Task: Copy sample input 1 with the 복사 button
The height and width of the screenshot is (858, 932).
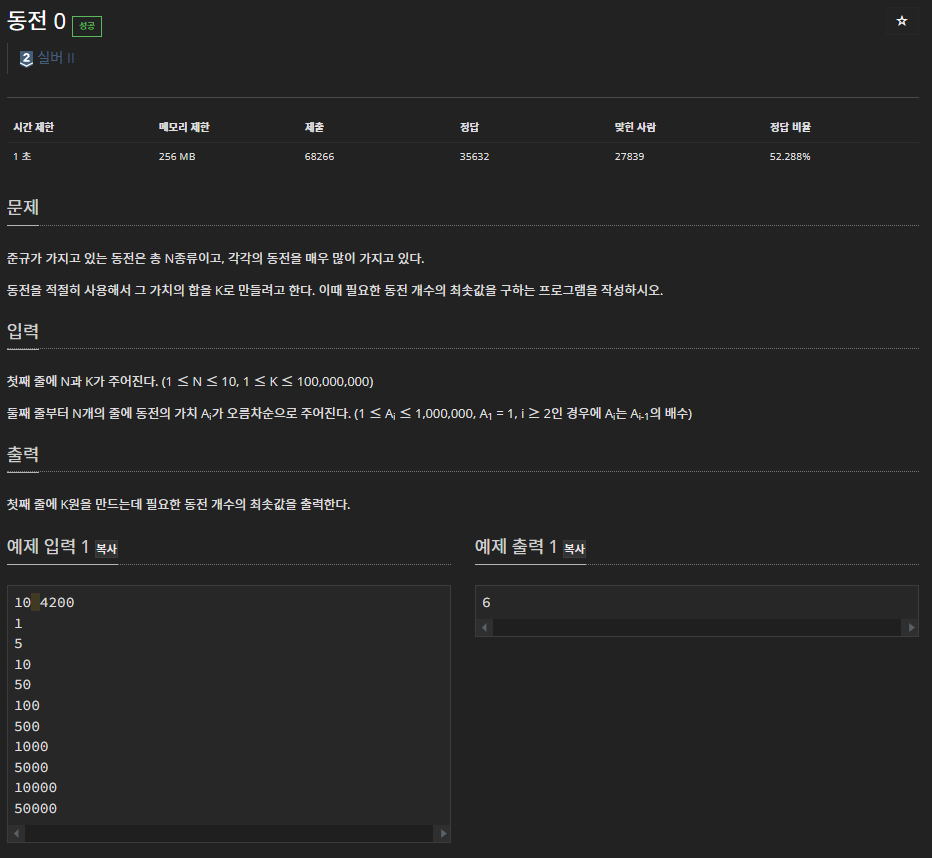Action: pyautogui.click(x=105, y=548)
